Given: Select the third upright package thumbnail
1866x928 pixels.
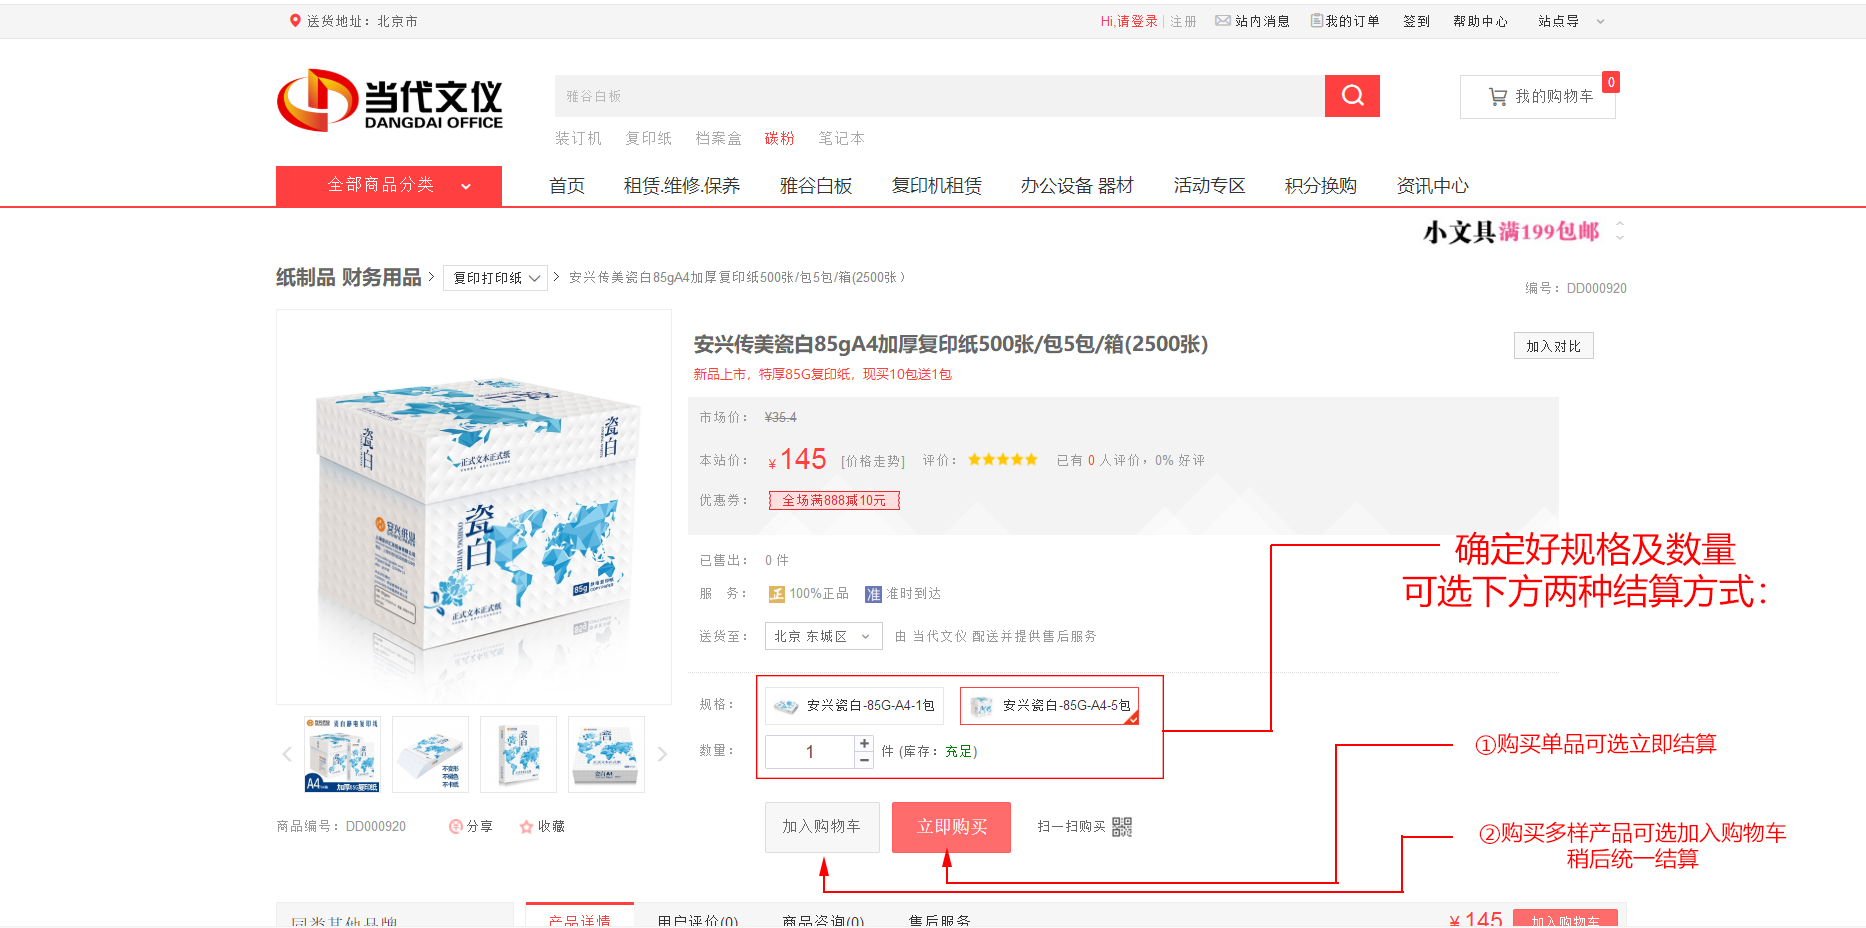Looking at the screenshot, I should click(519, 754).
